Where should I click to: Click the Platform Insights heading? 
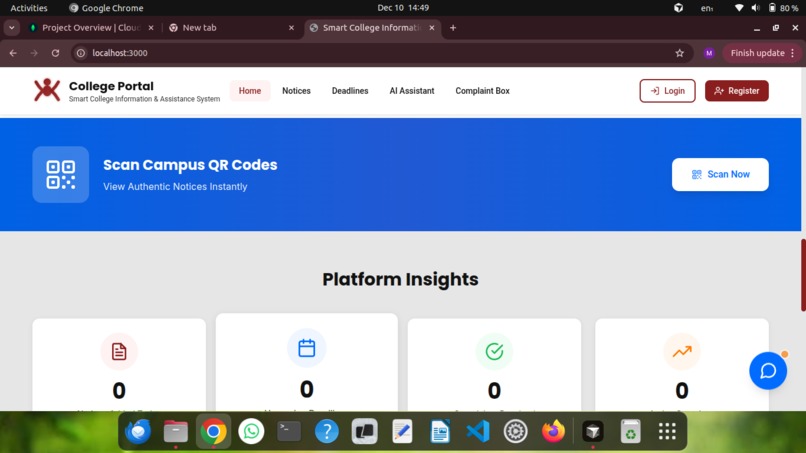click(x=400, y=279)
